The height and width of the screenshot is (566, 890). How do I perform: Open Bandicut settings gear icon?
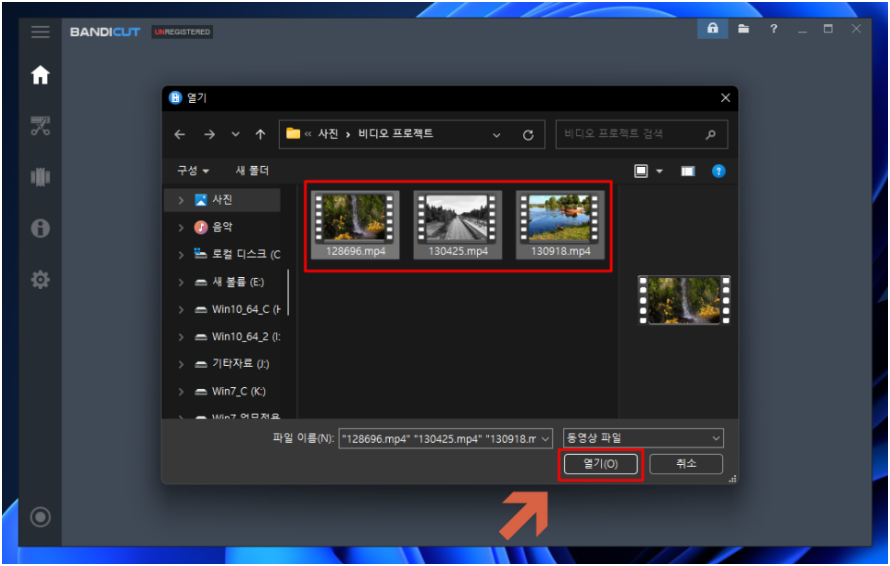[x=40, y=279]
